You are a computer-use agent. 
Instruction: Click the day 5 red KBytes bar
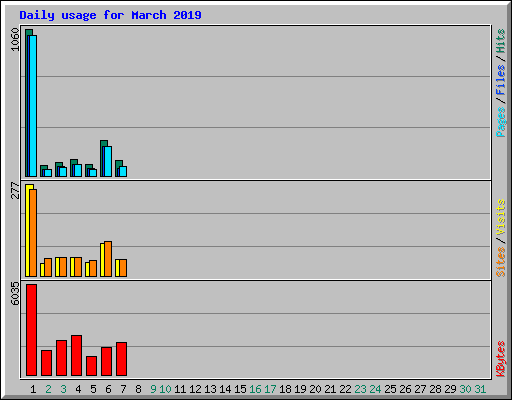(x=92, y=366)
